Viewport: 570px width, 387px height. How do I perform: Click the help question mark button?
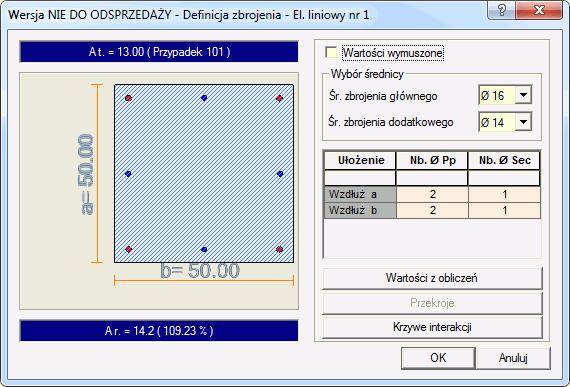(x=501, y=10)
